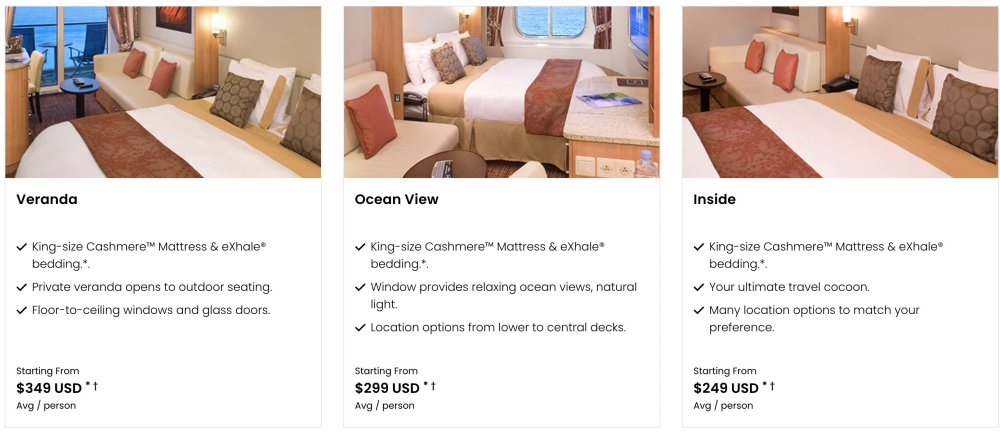Select the Veranda stateroom title
The height and width of the screenshot is (434, 1000).
coord(47,199)
